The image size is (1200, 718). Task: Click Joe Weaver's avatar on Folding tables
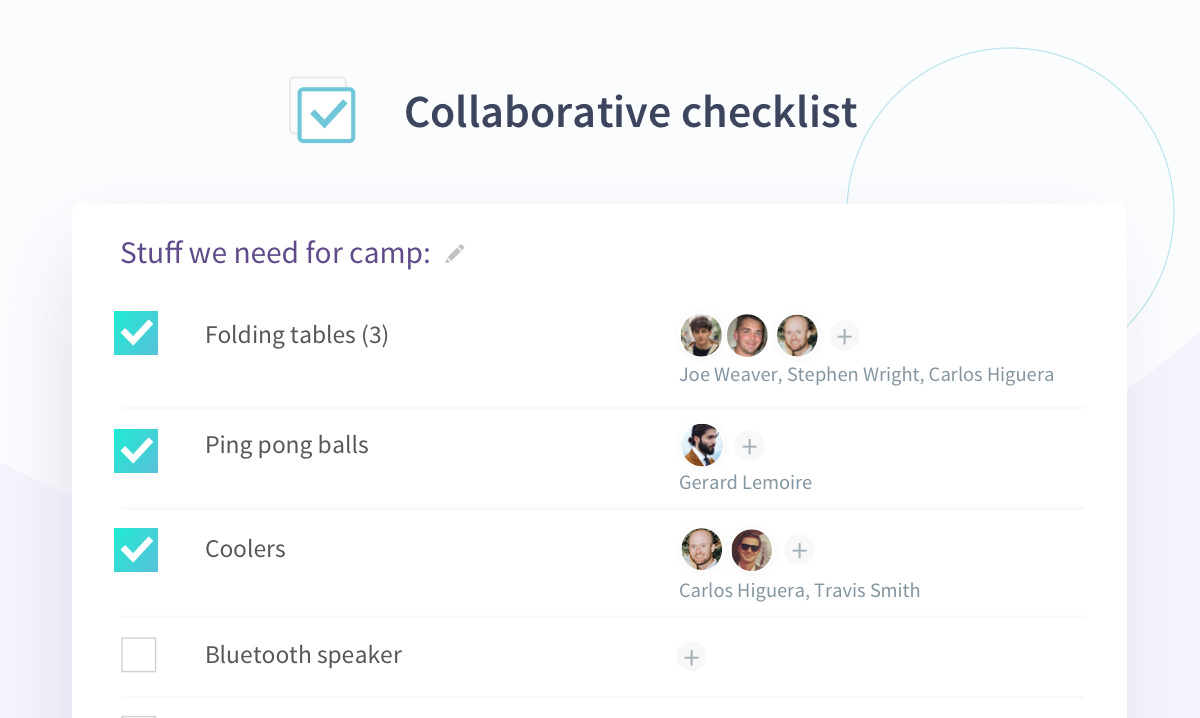(x=701, y=336)
